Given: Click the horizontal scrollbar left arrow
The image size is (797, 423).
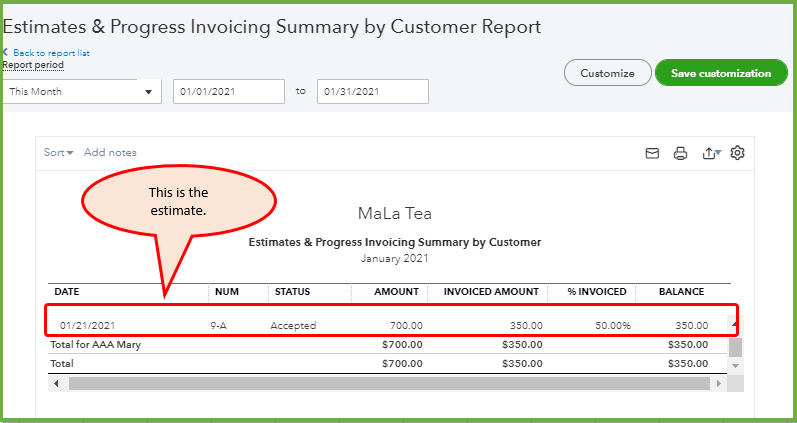Looking at the screenshot, I should [57, 383].
